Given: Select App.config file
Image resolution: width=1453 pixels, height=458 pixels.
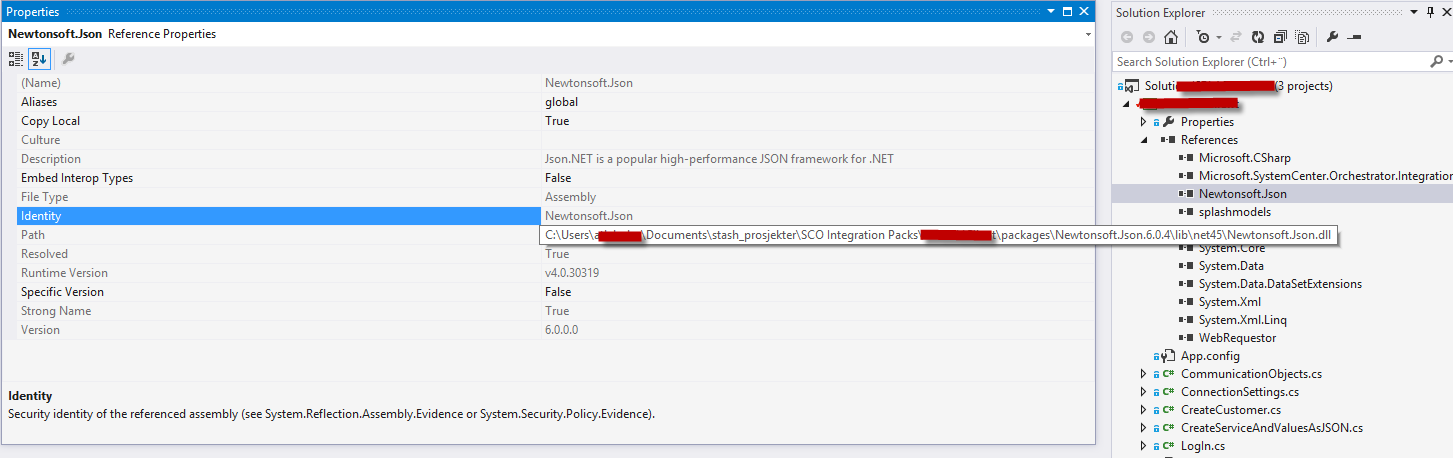Looking at the screenshot, I should click(x=1210, y=356).
